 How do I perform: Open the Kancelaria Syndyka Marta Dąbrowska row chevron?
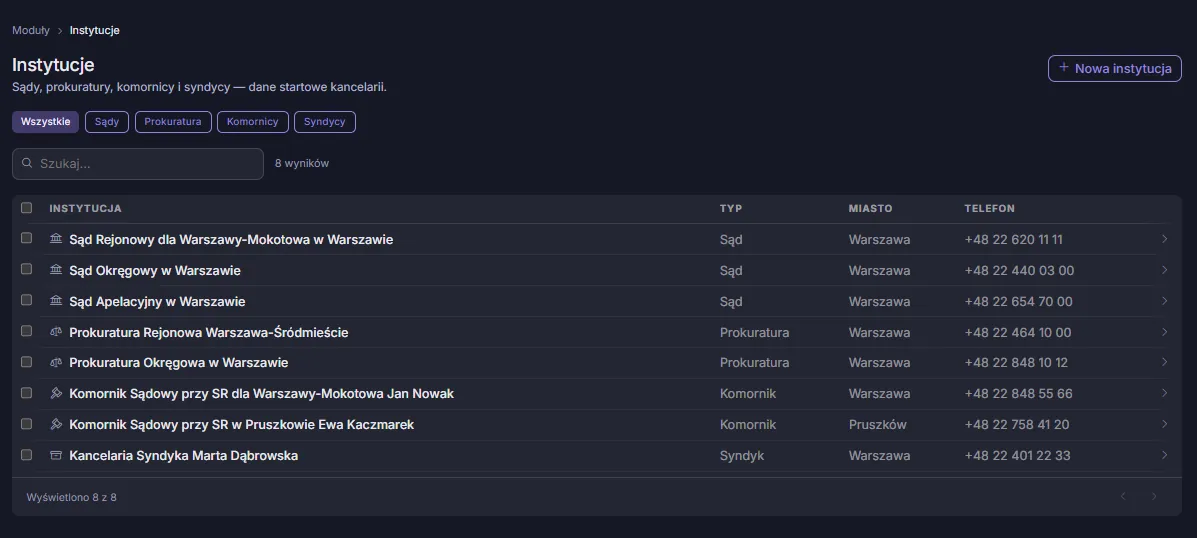pyautogui.click(x=1164, y=456)
